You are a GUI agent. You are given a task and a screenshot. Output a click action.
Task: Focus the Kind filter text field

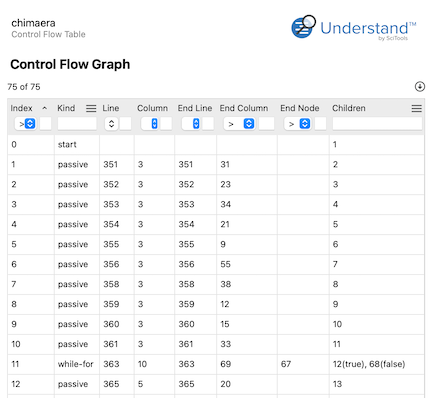pyautogui.click(x=77, y=124)
